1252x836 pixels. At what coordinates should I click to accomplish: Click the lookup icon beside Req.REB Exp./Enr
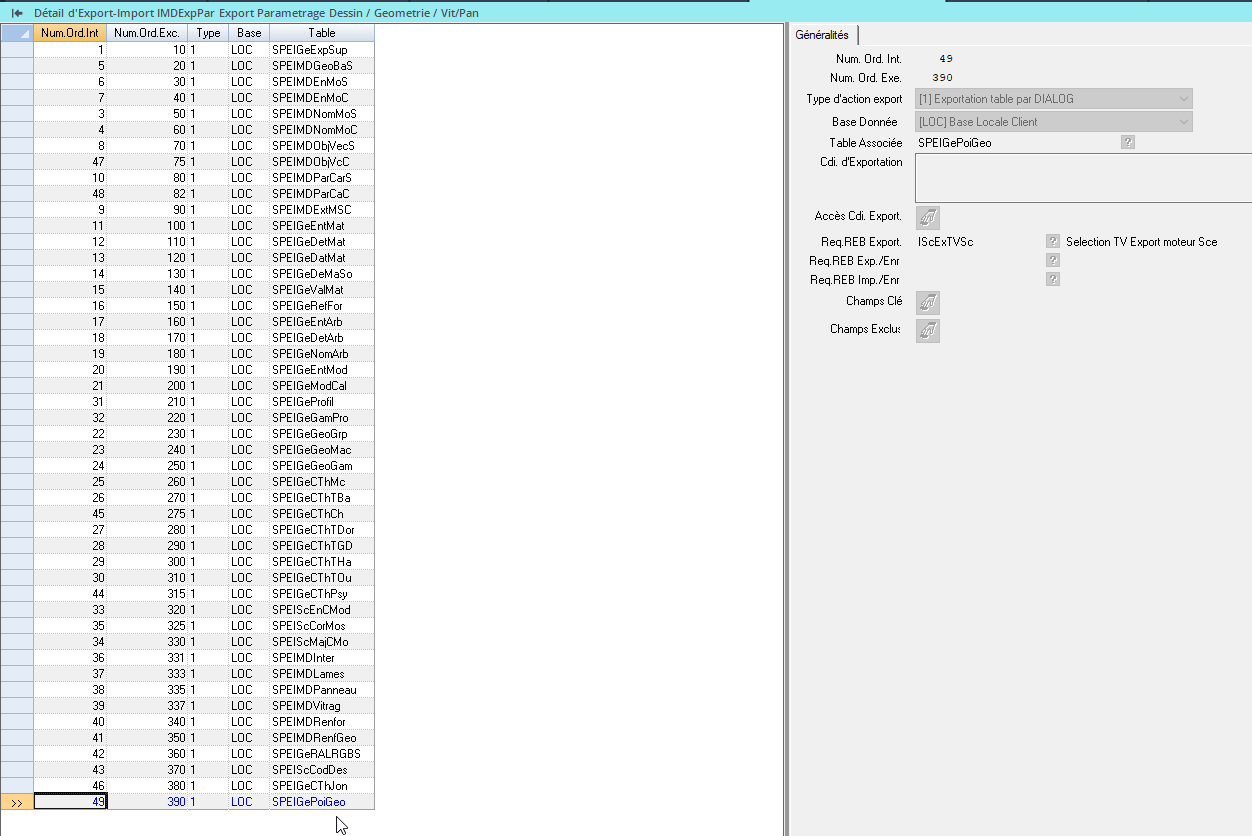click(1052, 261)
